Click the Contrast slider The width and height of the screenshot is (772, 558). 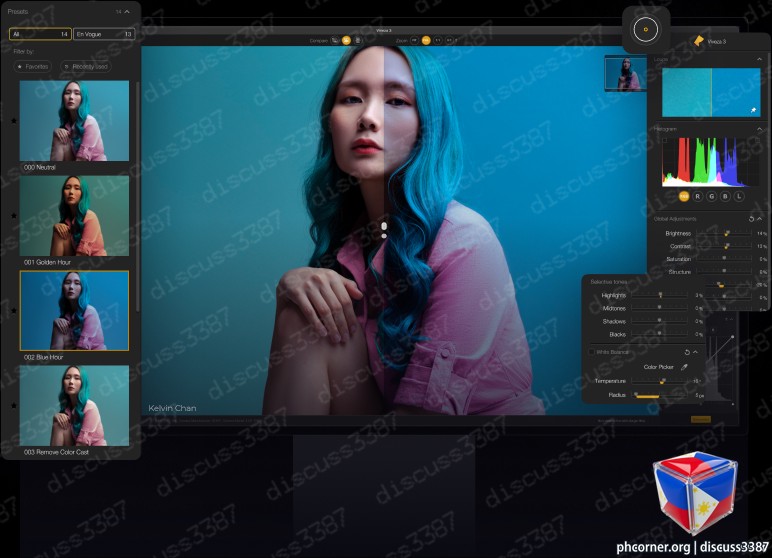(x=724, y=246)
